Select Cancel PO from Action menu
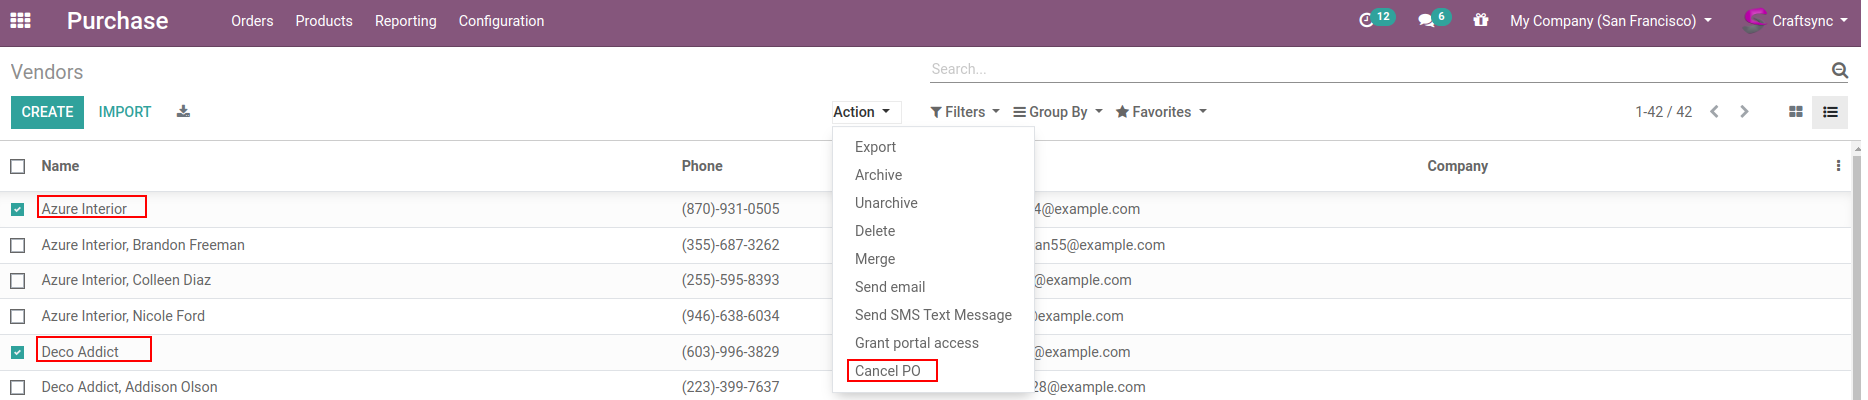 888,371
